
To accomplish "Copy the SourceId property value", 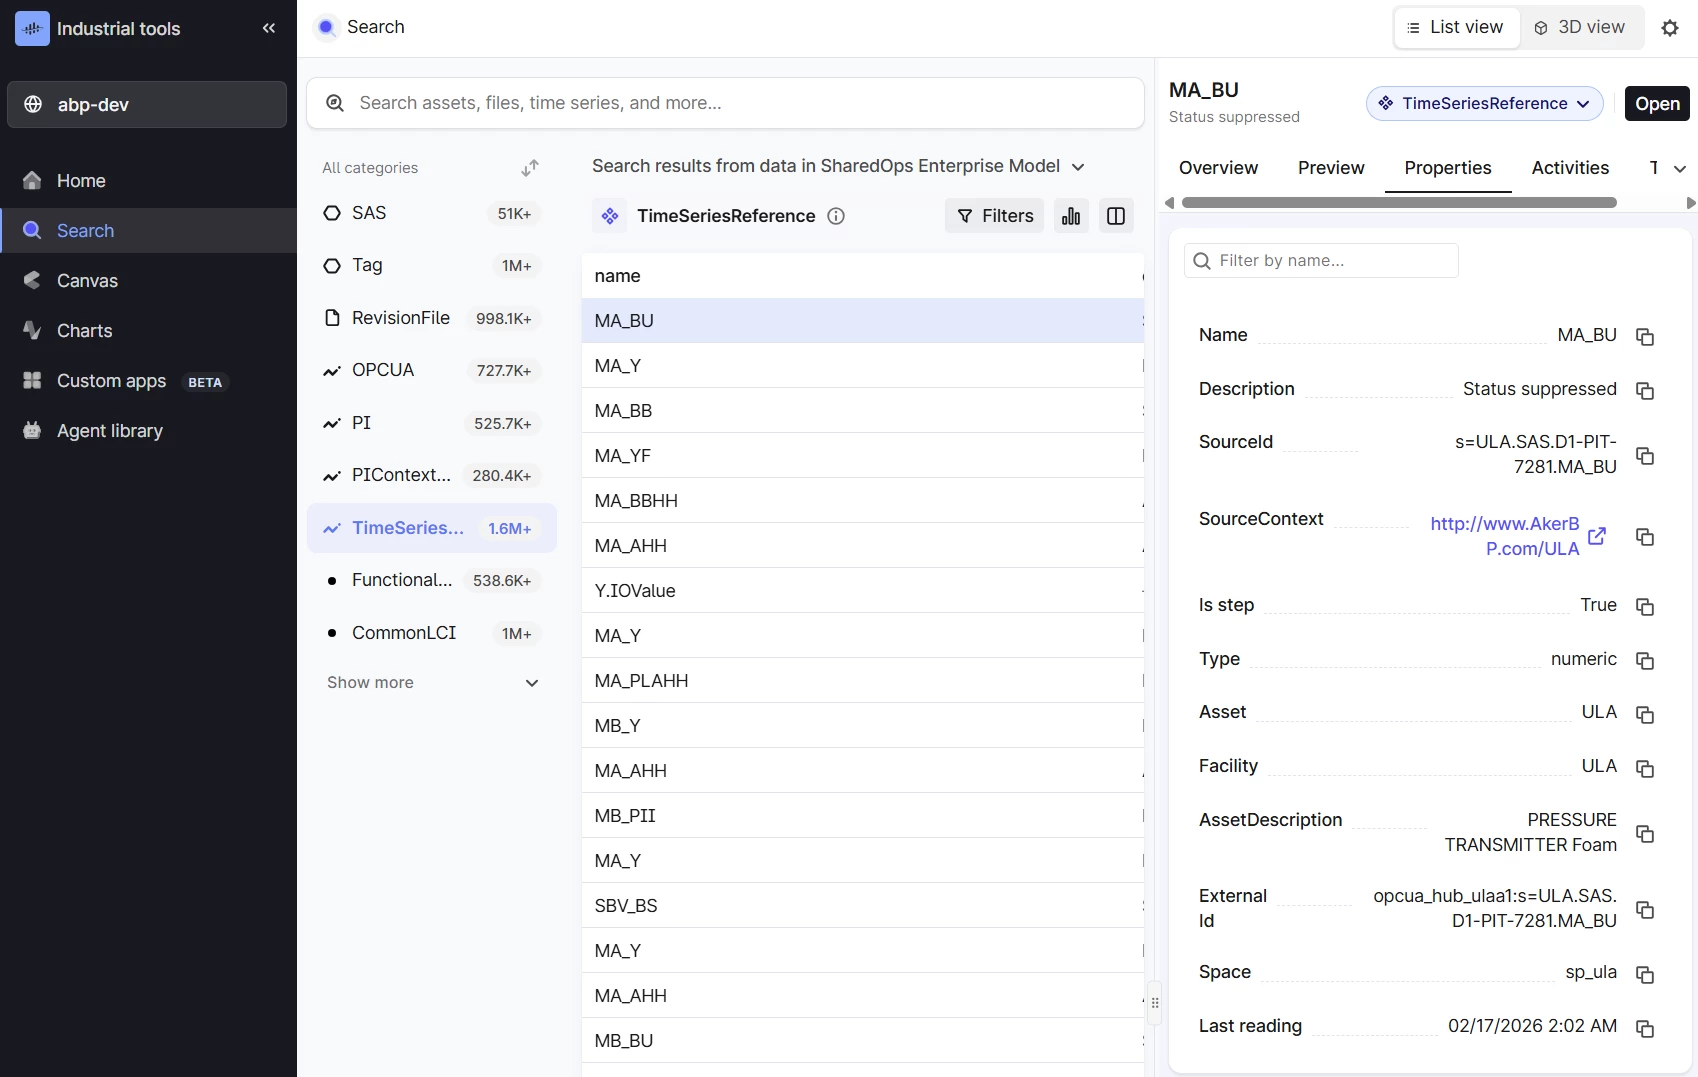I will click(x=1644, y=456).
